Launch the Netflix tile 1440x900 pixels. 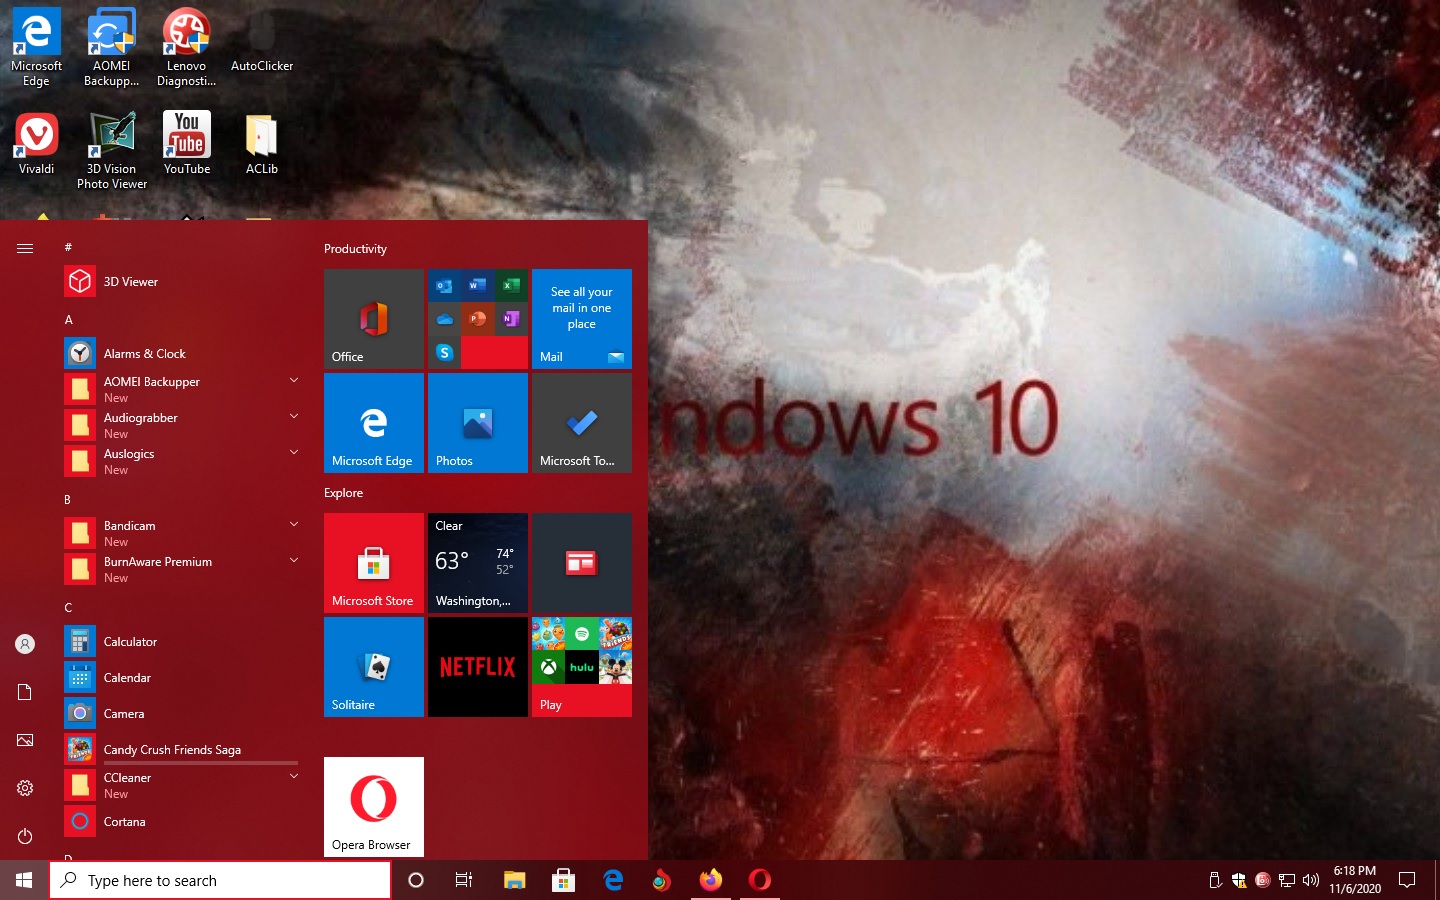(x=478, y=667)
